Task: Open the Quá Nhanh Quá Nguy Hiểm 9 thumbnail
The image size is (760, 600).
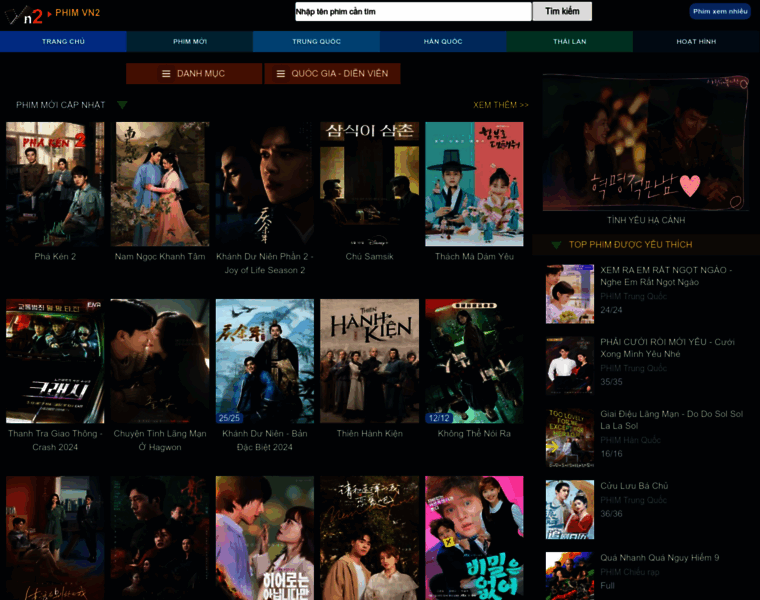Action: click(570, 576)
